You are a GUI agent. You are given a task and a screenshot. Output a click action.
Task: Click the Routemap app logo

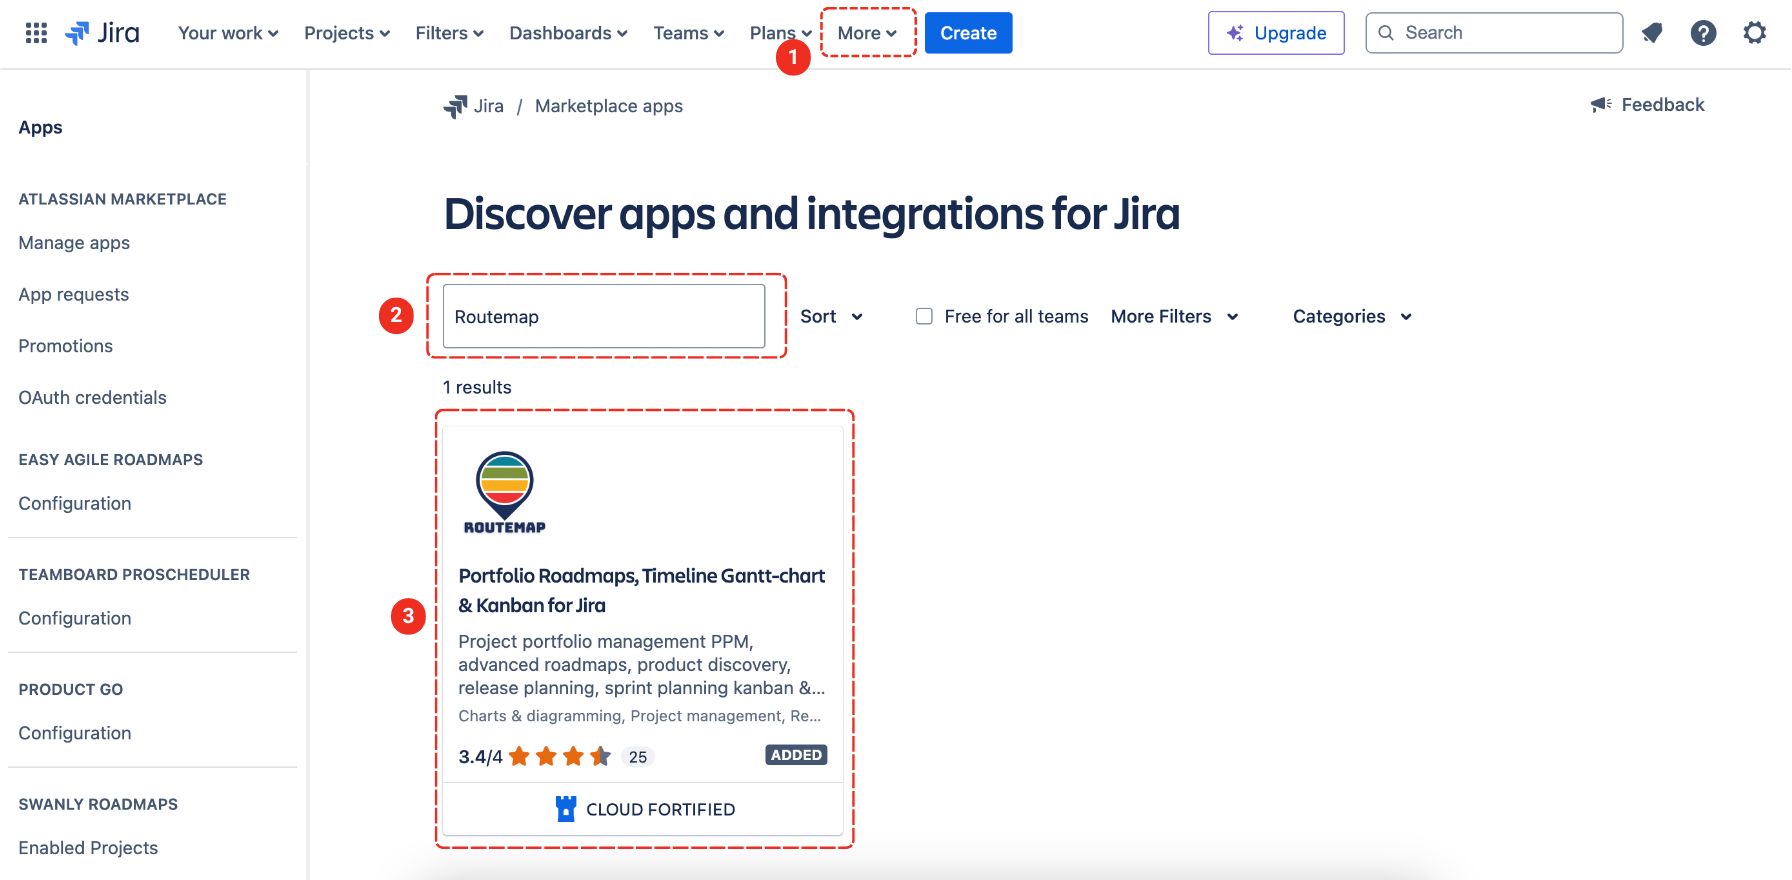tap(505, 492)
